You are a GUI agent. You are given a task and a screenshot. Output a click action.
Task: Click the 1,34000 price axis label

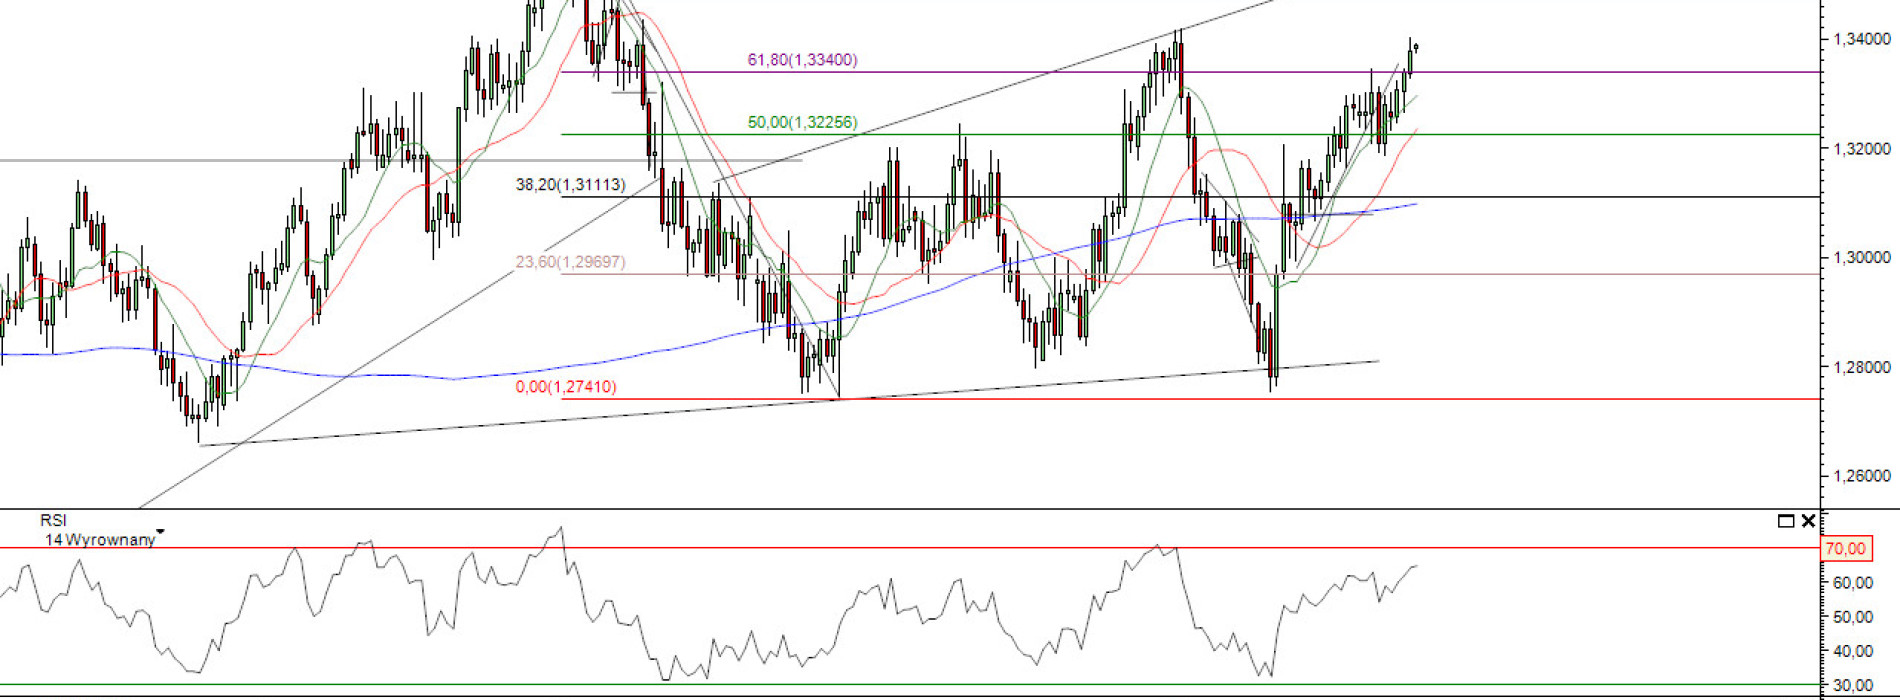[x=1861, y=39]
